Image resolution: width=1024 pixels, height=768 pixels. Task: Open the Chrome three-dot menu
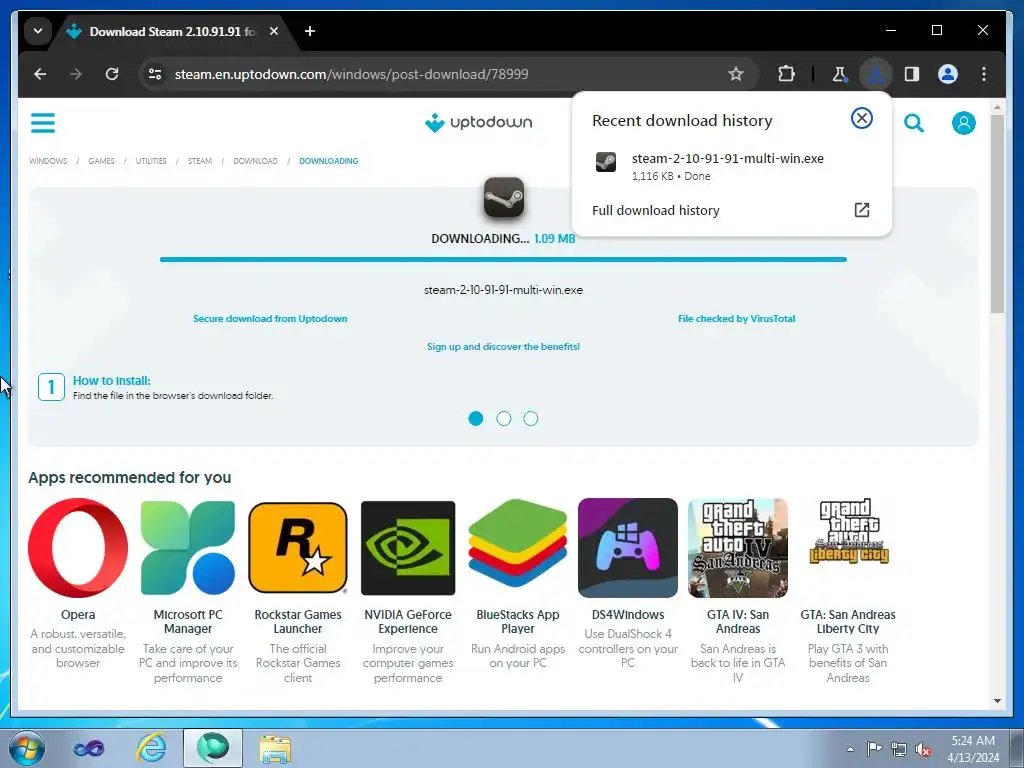click(984, 74)
